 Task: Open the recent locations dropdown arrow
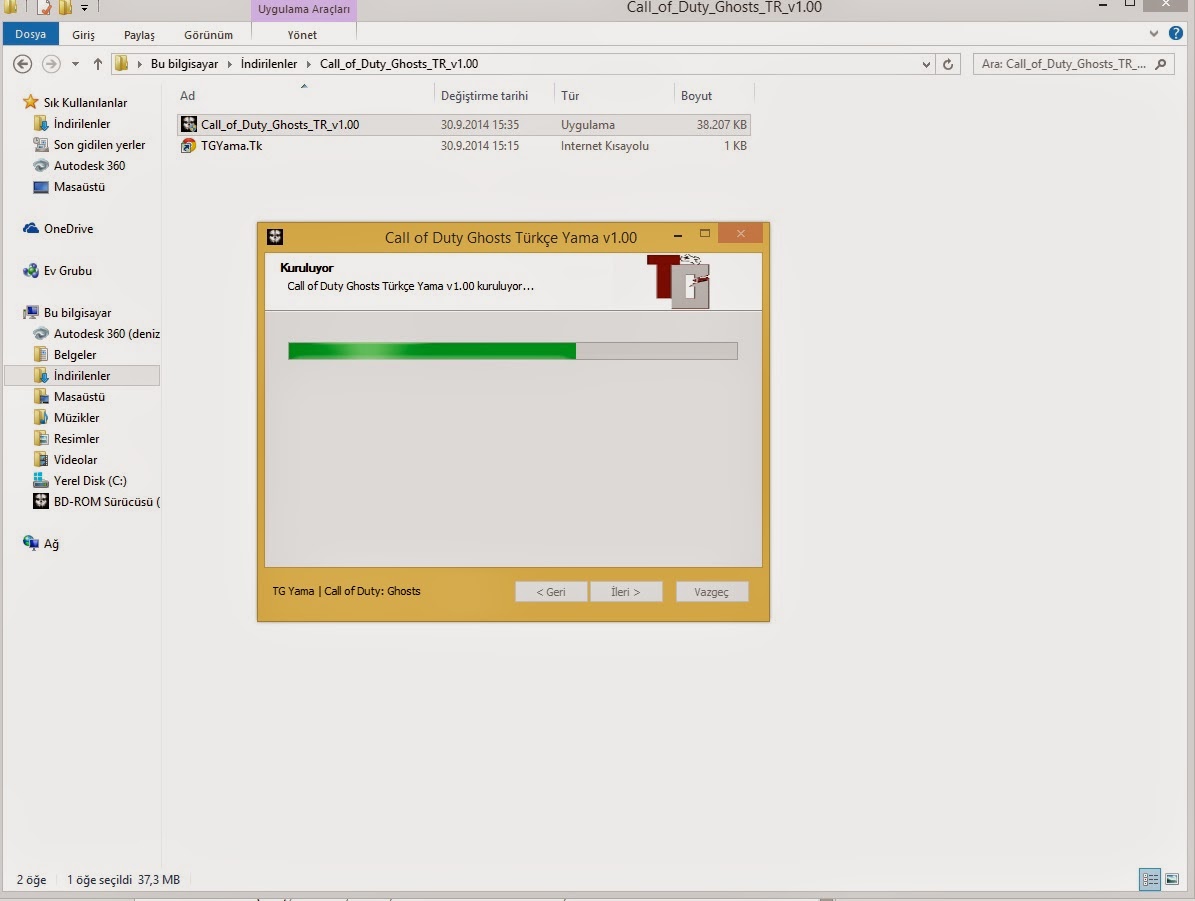75,64
